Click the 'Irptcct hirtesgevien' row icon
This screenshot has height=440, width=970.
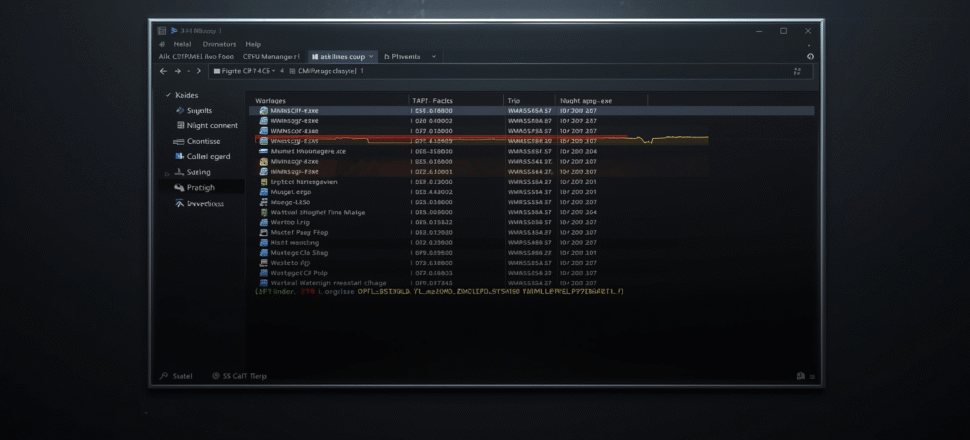click(x=264, y=182)
